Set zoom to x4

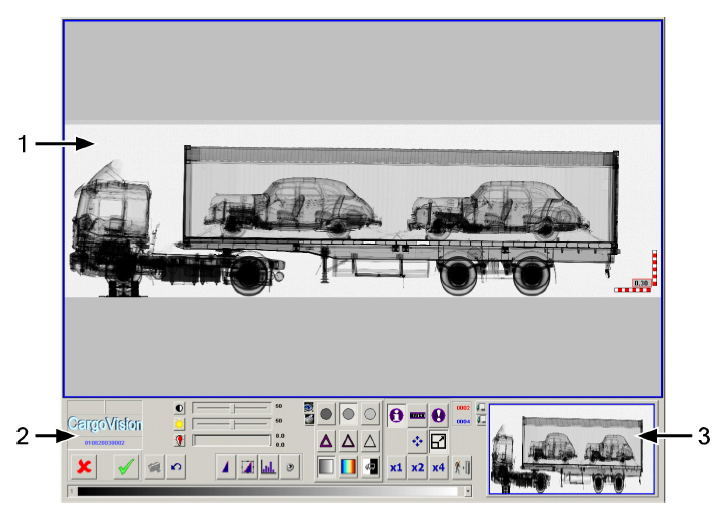tap(438, 467)
